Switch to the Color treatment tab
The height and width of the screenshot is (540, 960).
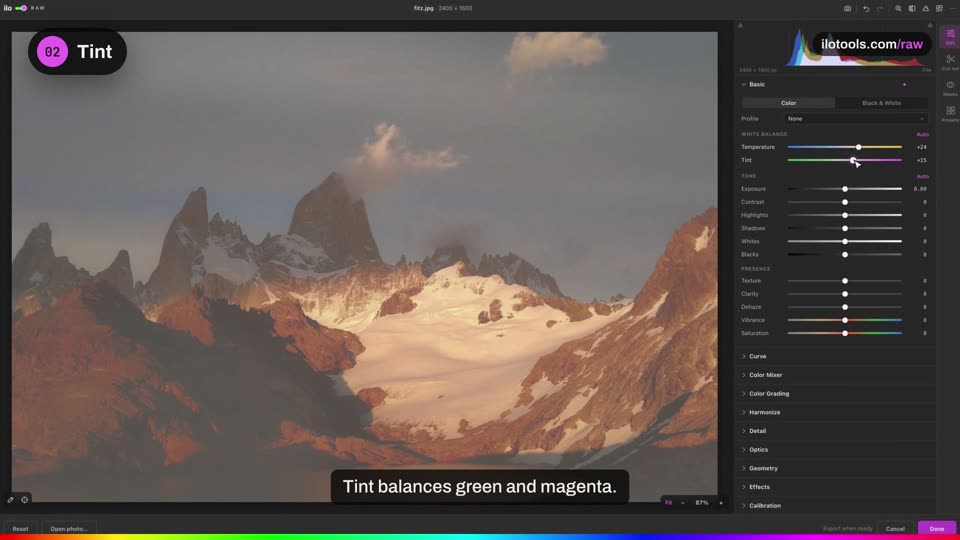[789, 103]
